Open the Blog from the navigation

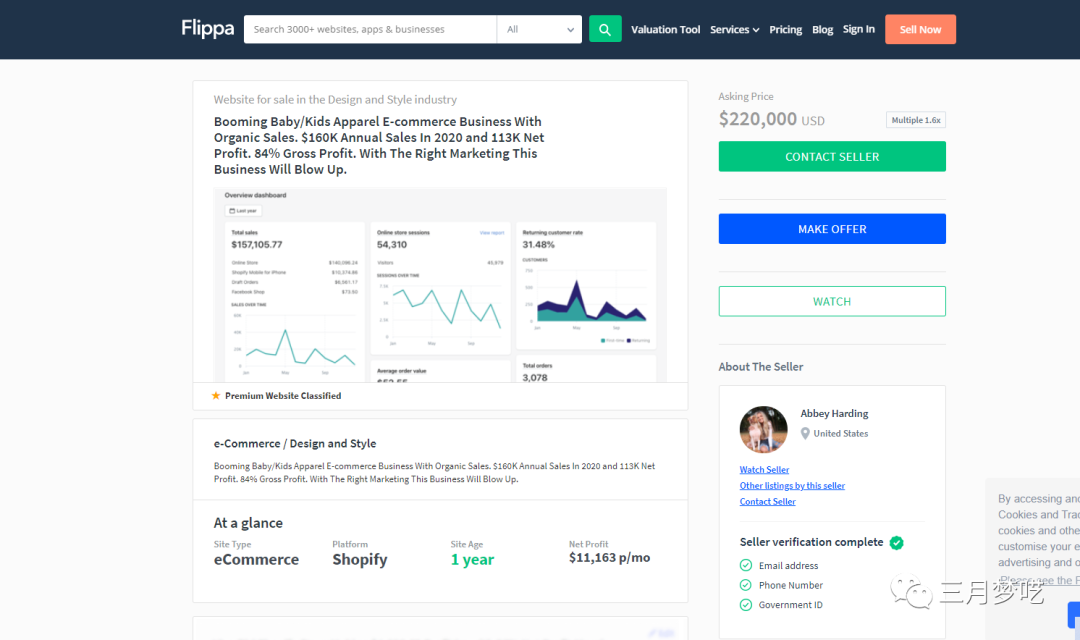click(x=822, y=30)
